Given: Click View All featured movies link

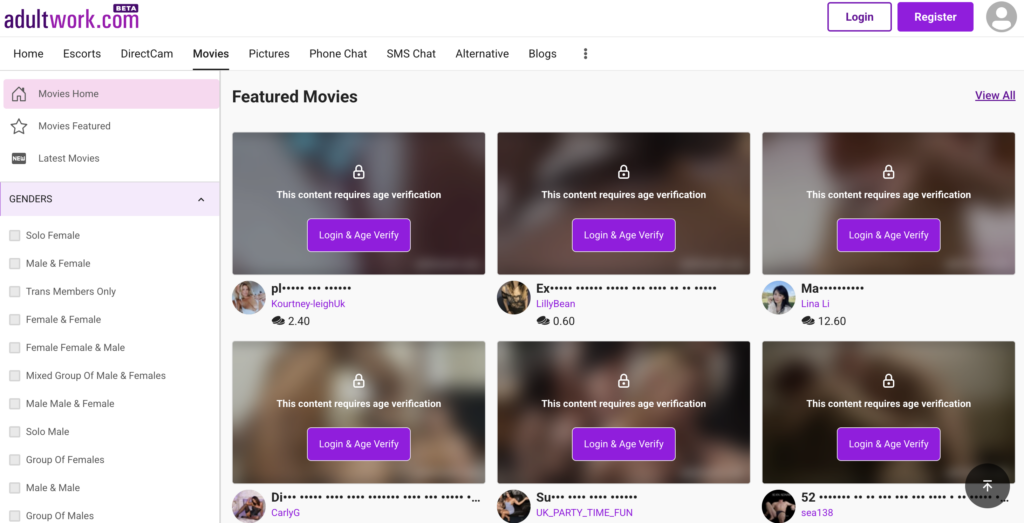Looking at the screenshot, I should coord(995,95).
